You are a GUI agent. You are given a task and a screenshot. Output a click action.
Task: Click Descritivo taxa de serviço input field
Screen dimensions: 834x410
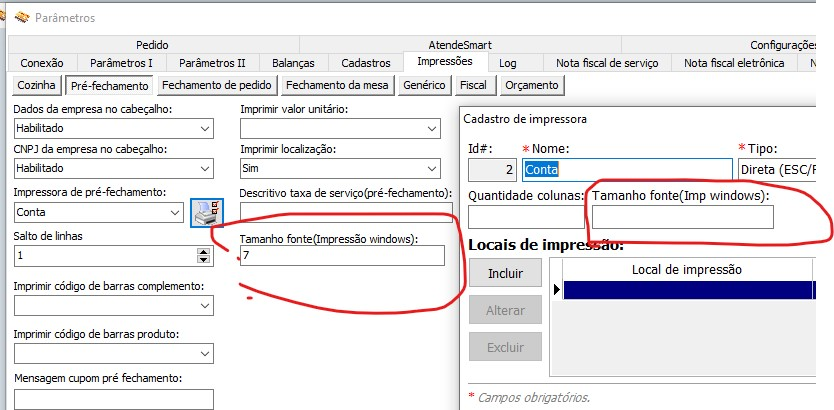[x=346, y=212]
